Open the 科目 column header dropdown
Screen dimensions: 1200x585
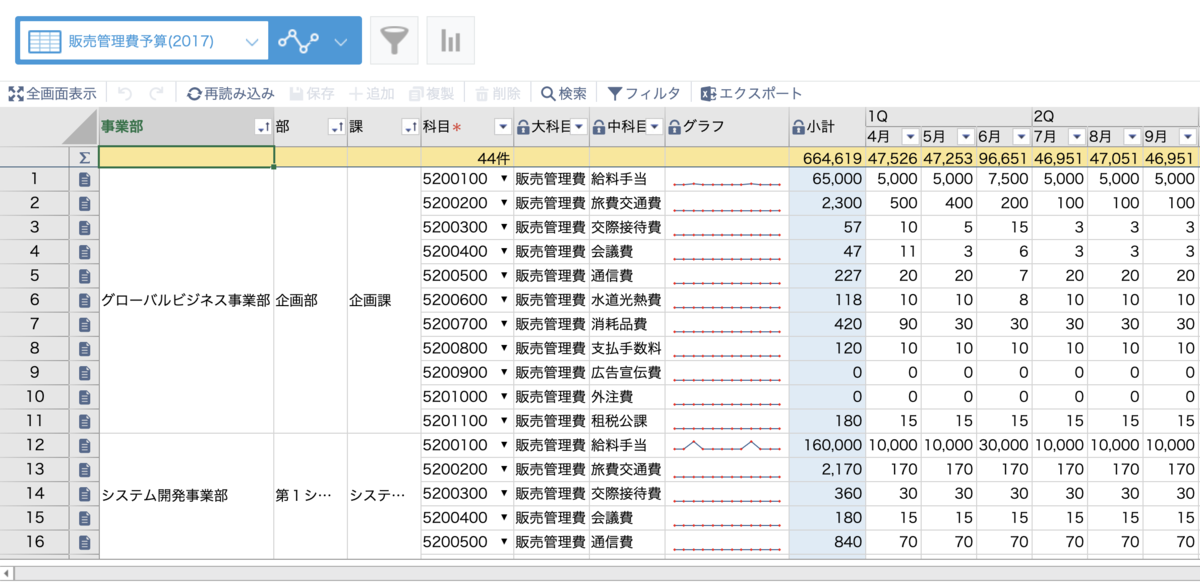[x=503, y=127]
